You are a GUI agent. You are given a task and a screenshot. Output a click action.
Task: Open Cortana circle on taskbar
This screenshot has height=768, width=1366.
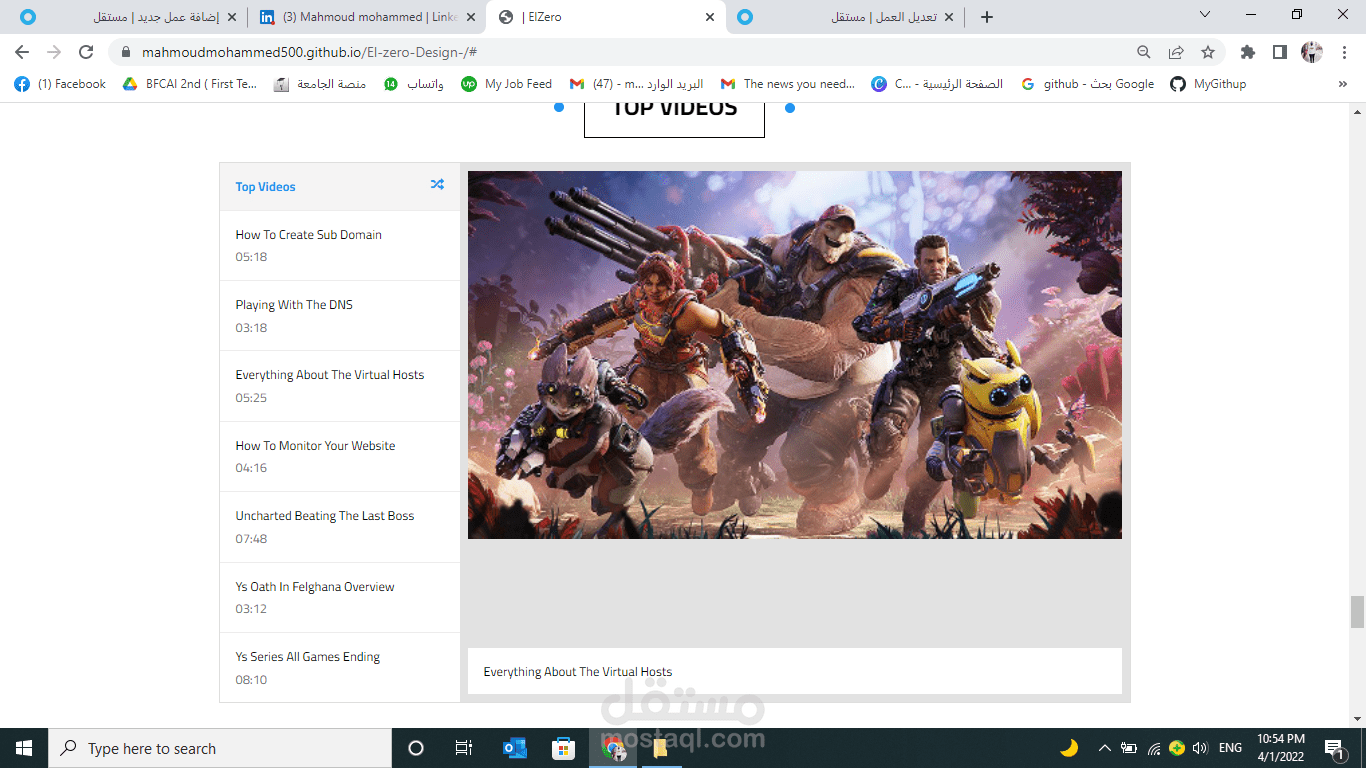point(416,748)
